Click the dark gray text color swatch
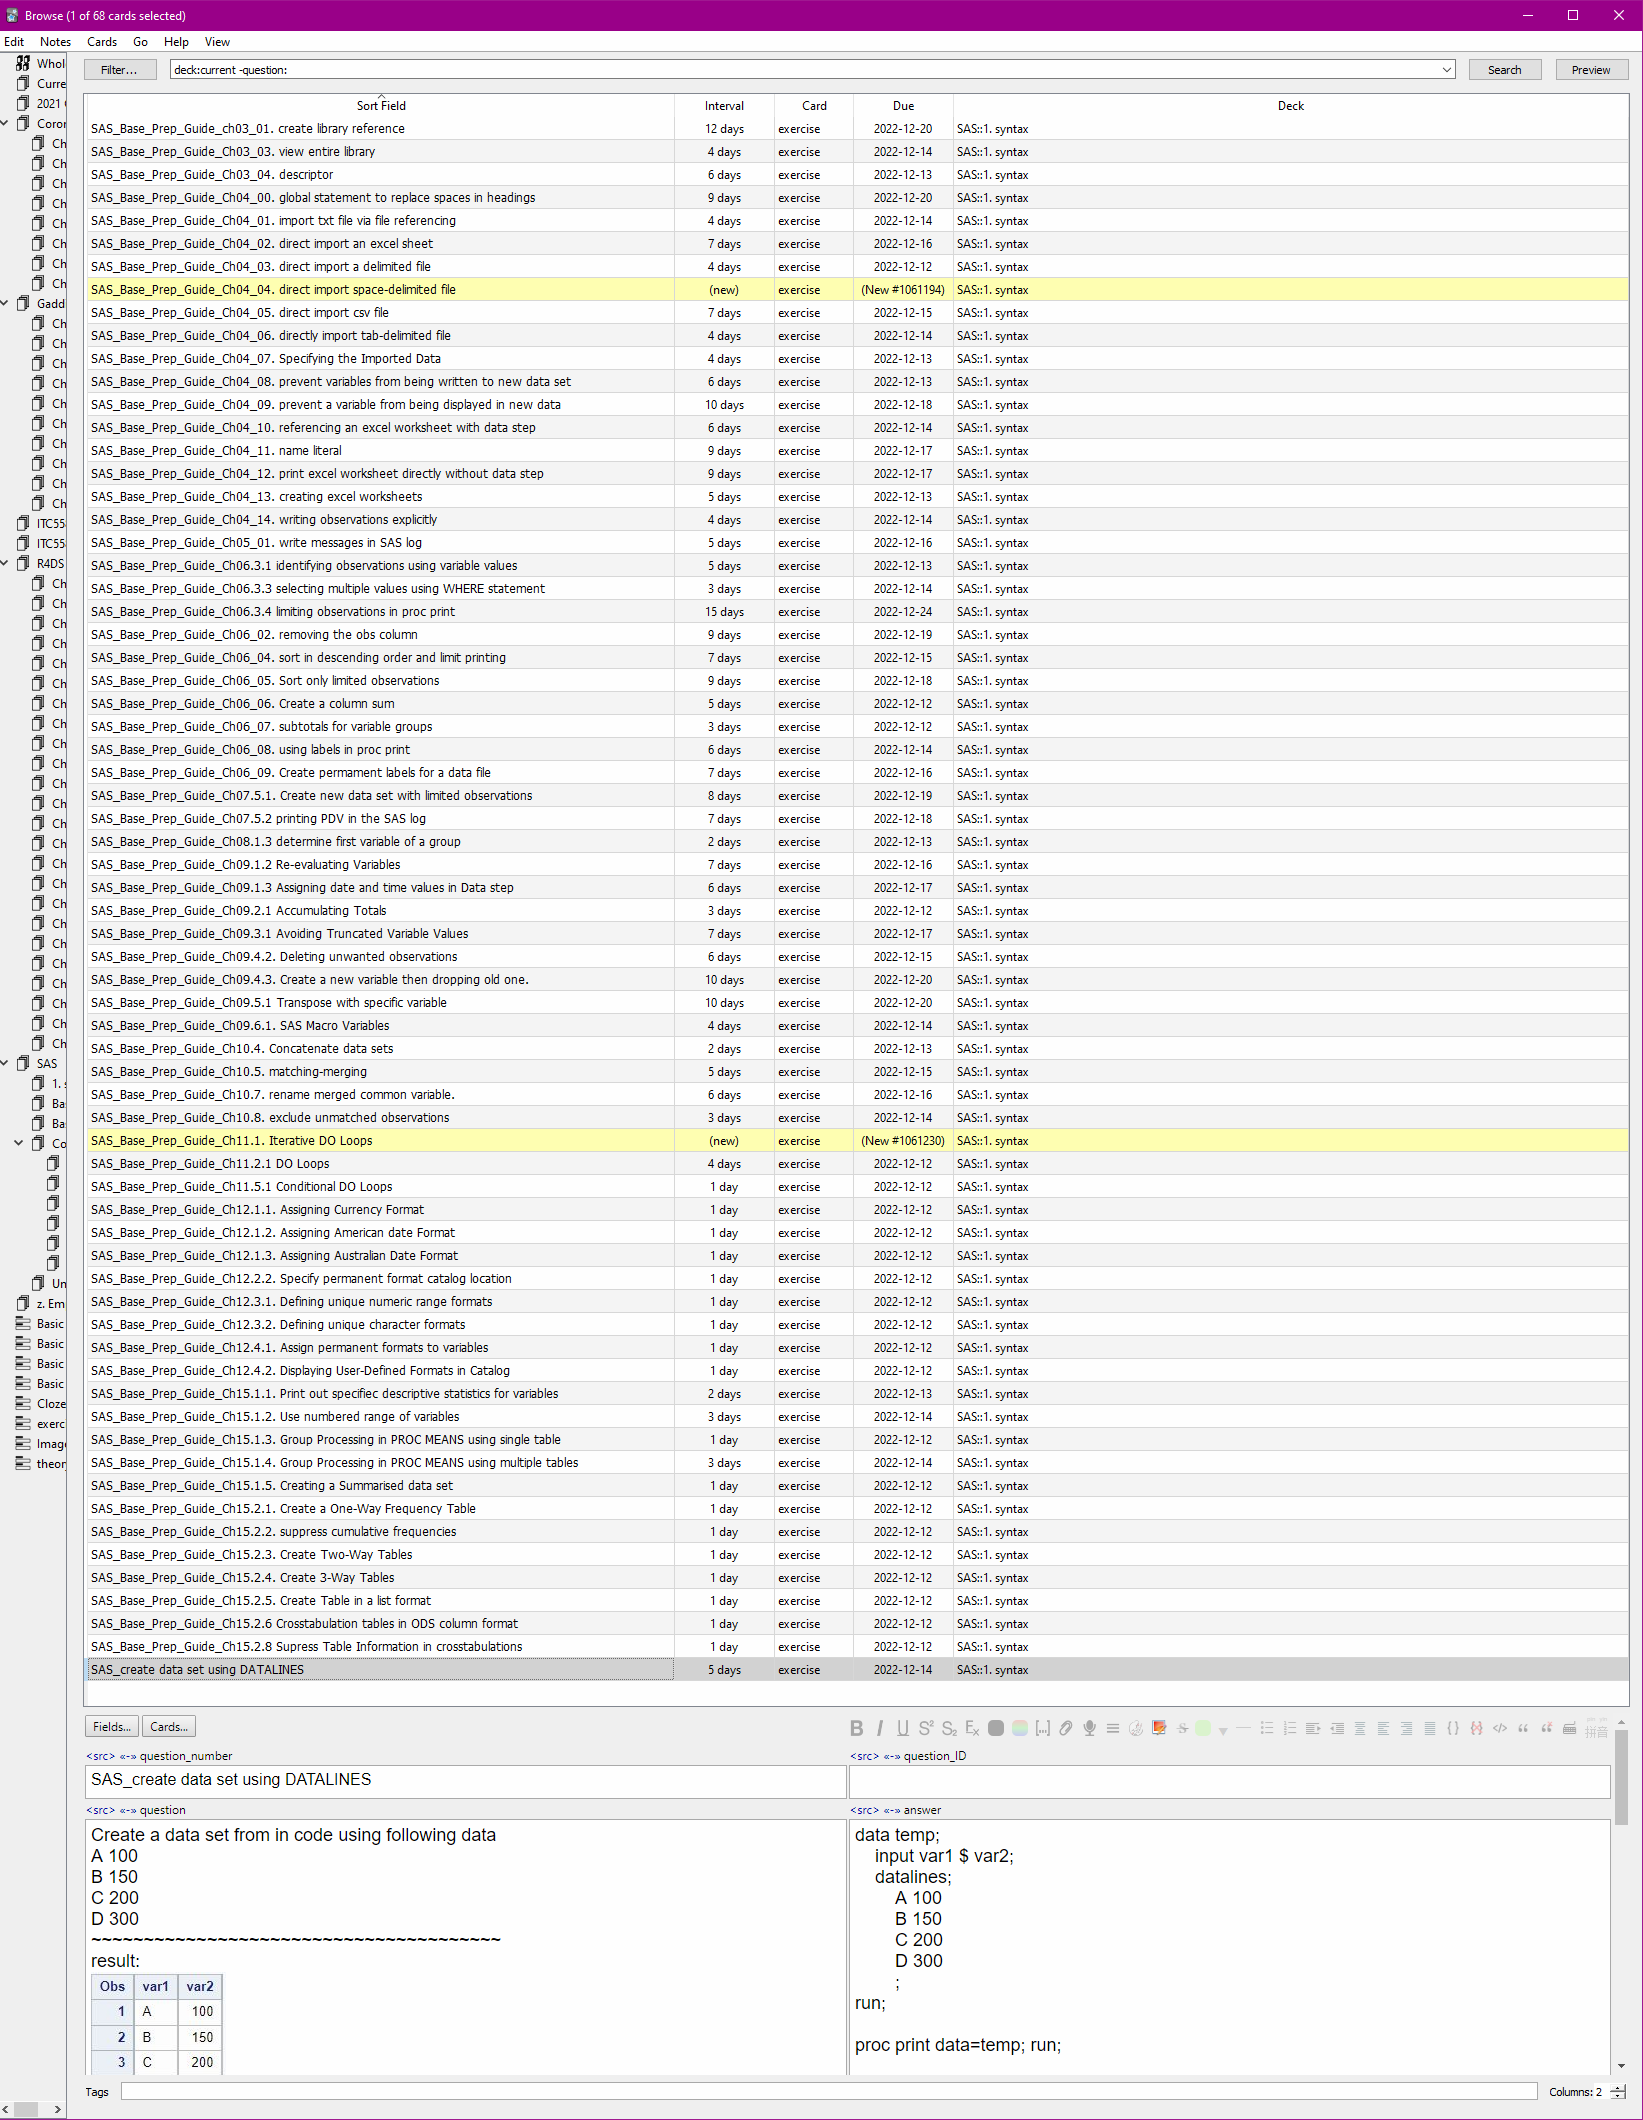Screen dimensions: 1643x2120 tap(996, 1728)
